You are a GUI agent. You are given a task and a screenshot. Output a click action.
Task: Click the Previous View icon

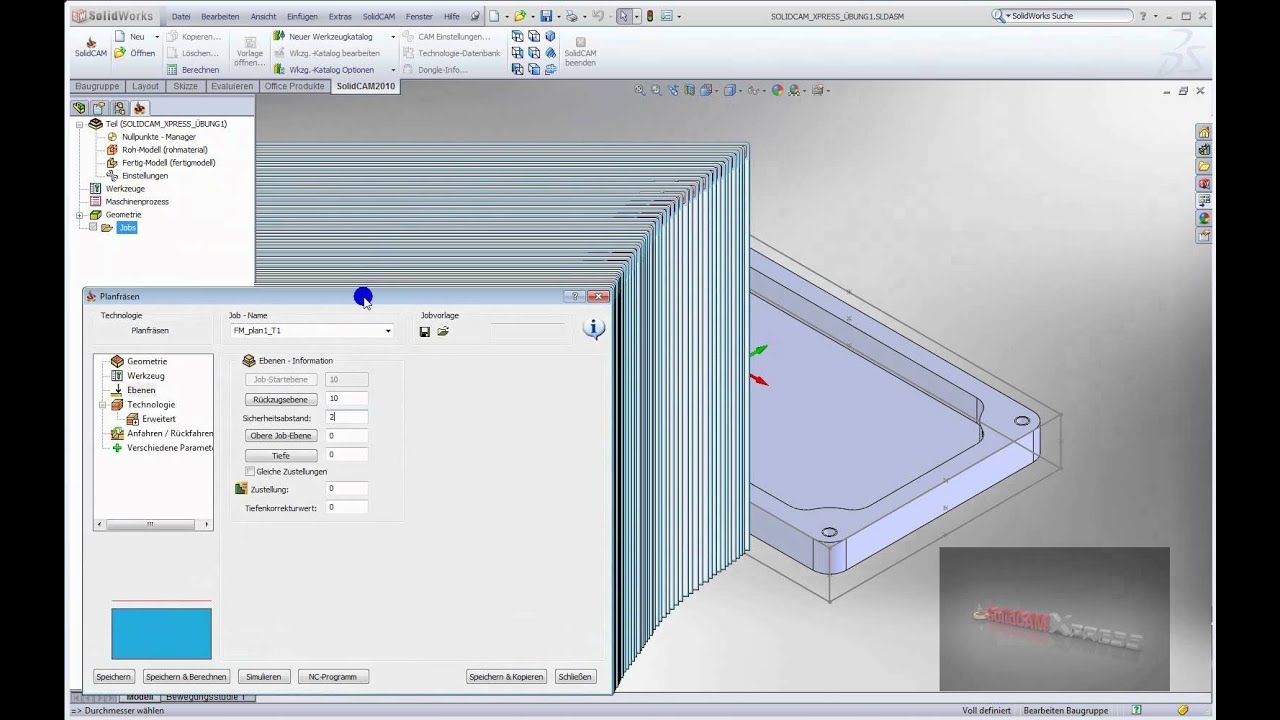[672, 90]
